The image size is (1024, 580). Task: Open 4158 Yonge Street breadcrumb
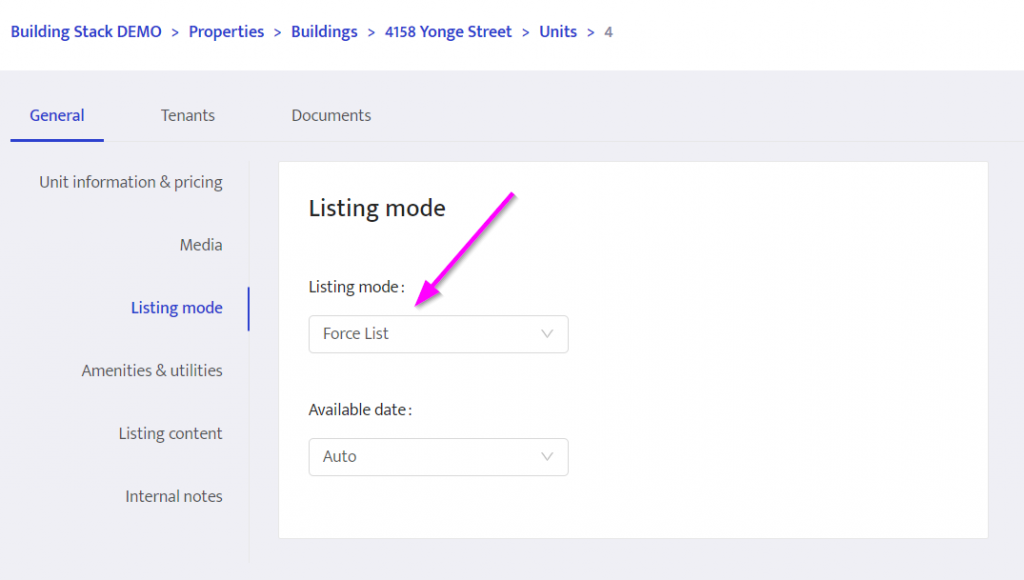tap(448, 32)
